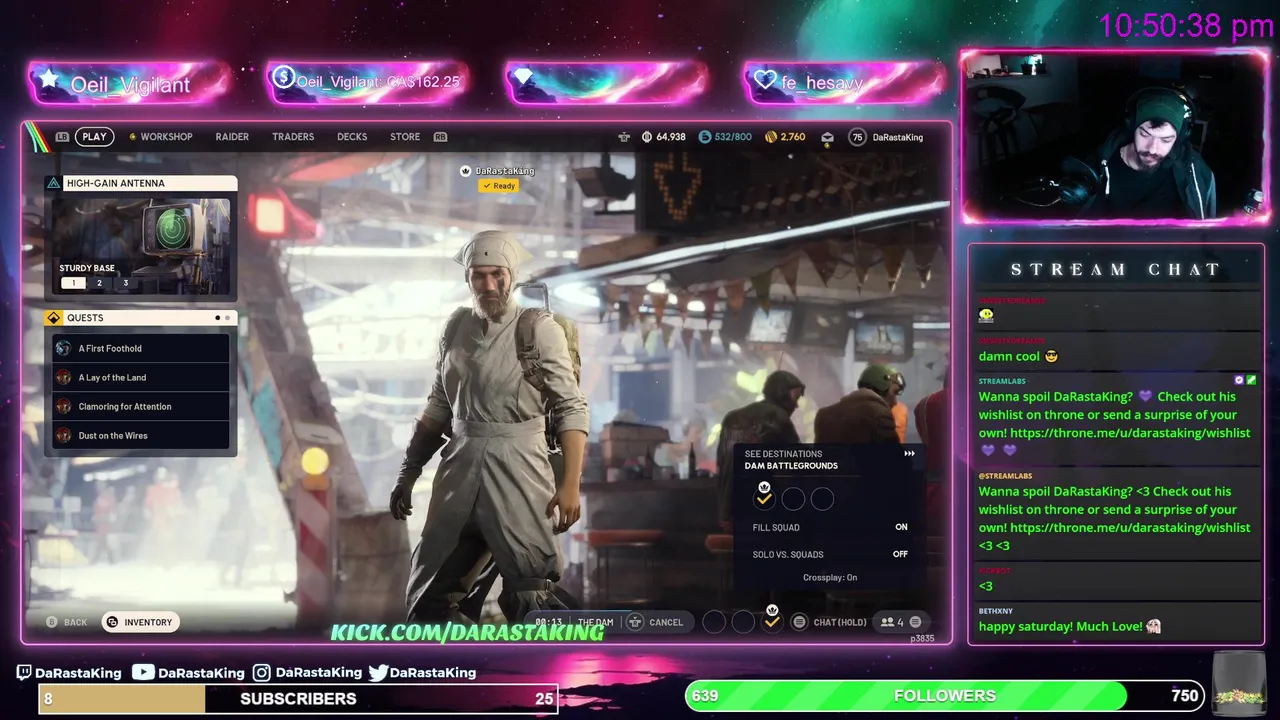Click the small icon beside WORKSHOP label
The image size is (1280, 720).
(132, 137)
